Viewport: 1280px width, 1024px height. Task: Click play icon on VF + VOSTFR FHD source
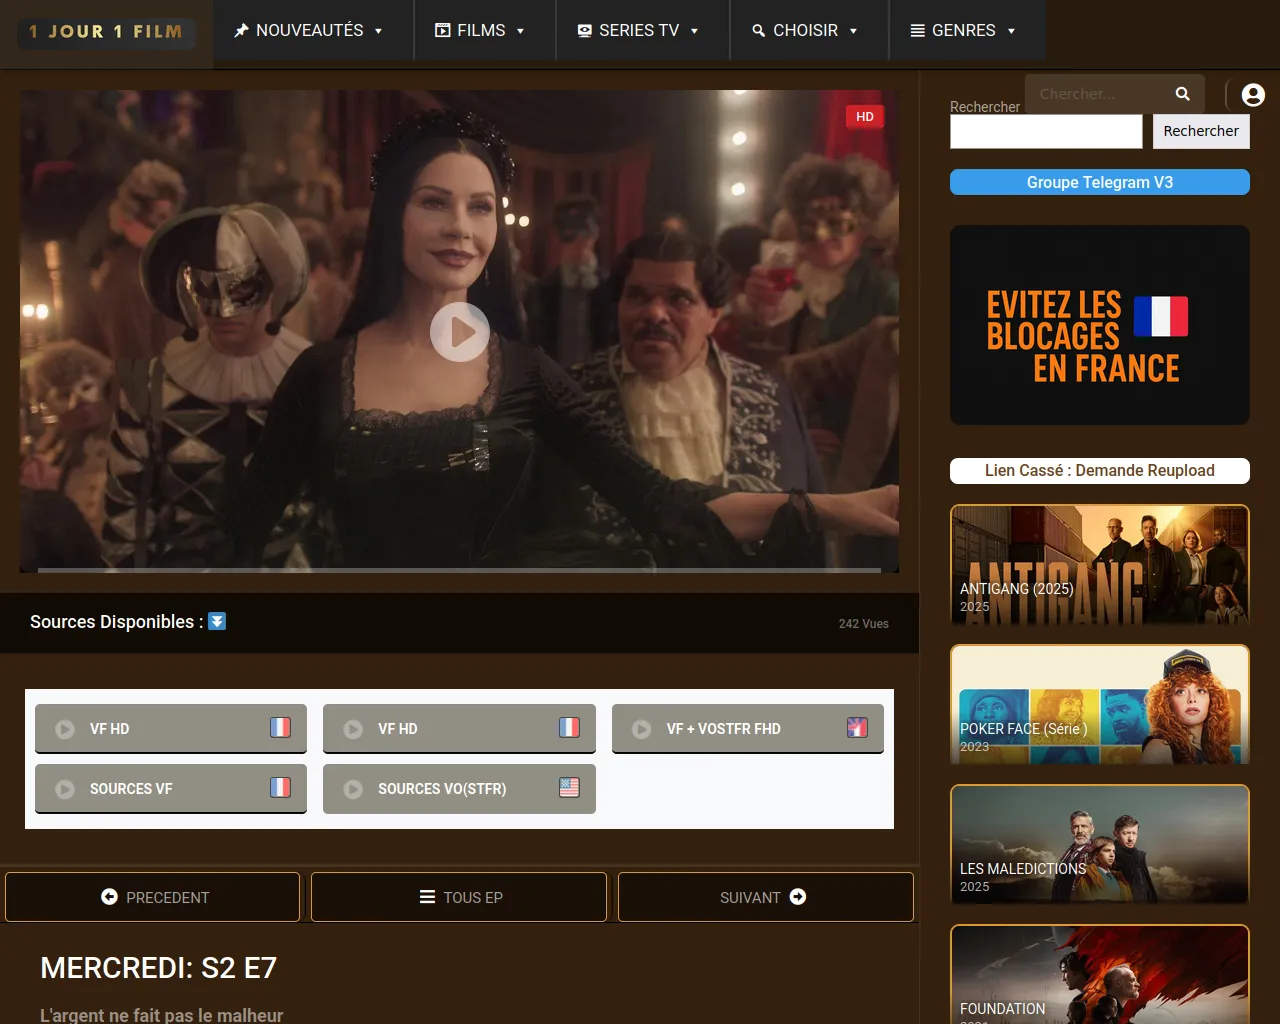[641, 729]
